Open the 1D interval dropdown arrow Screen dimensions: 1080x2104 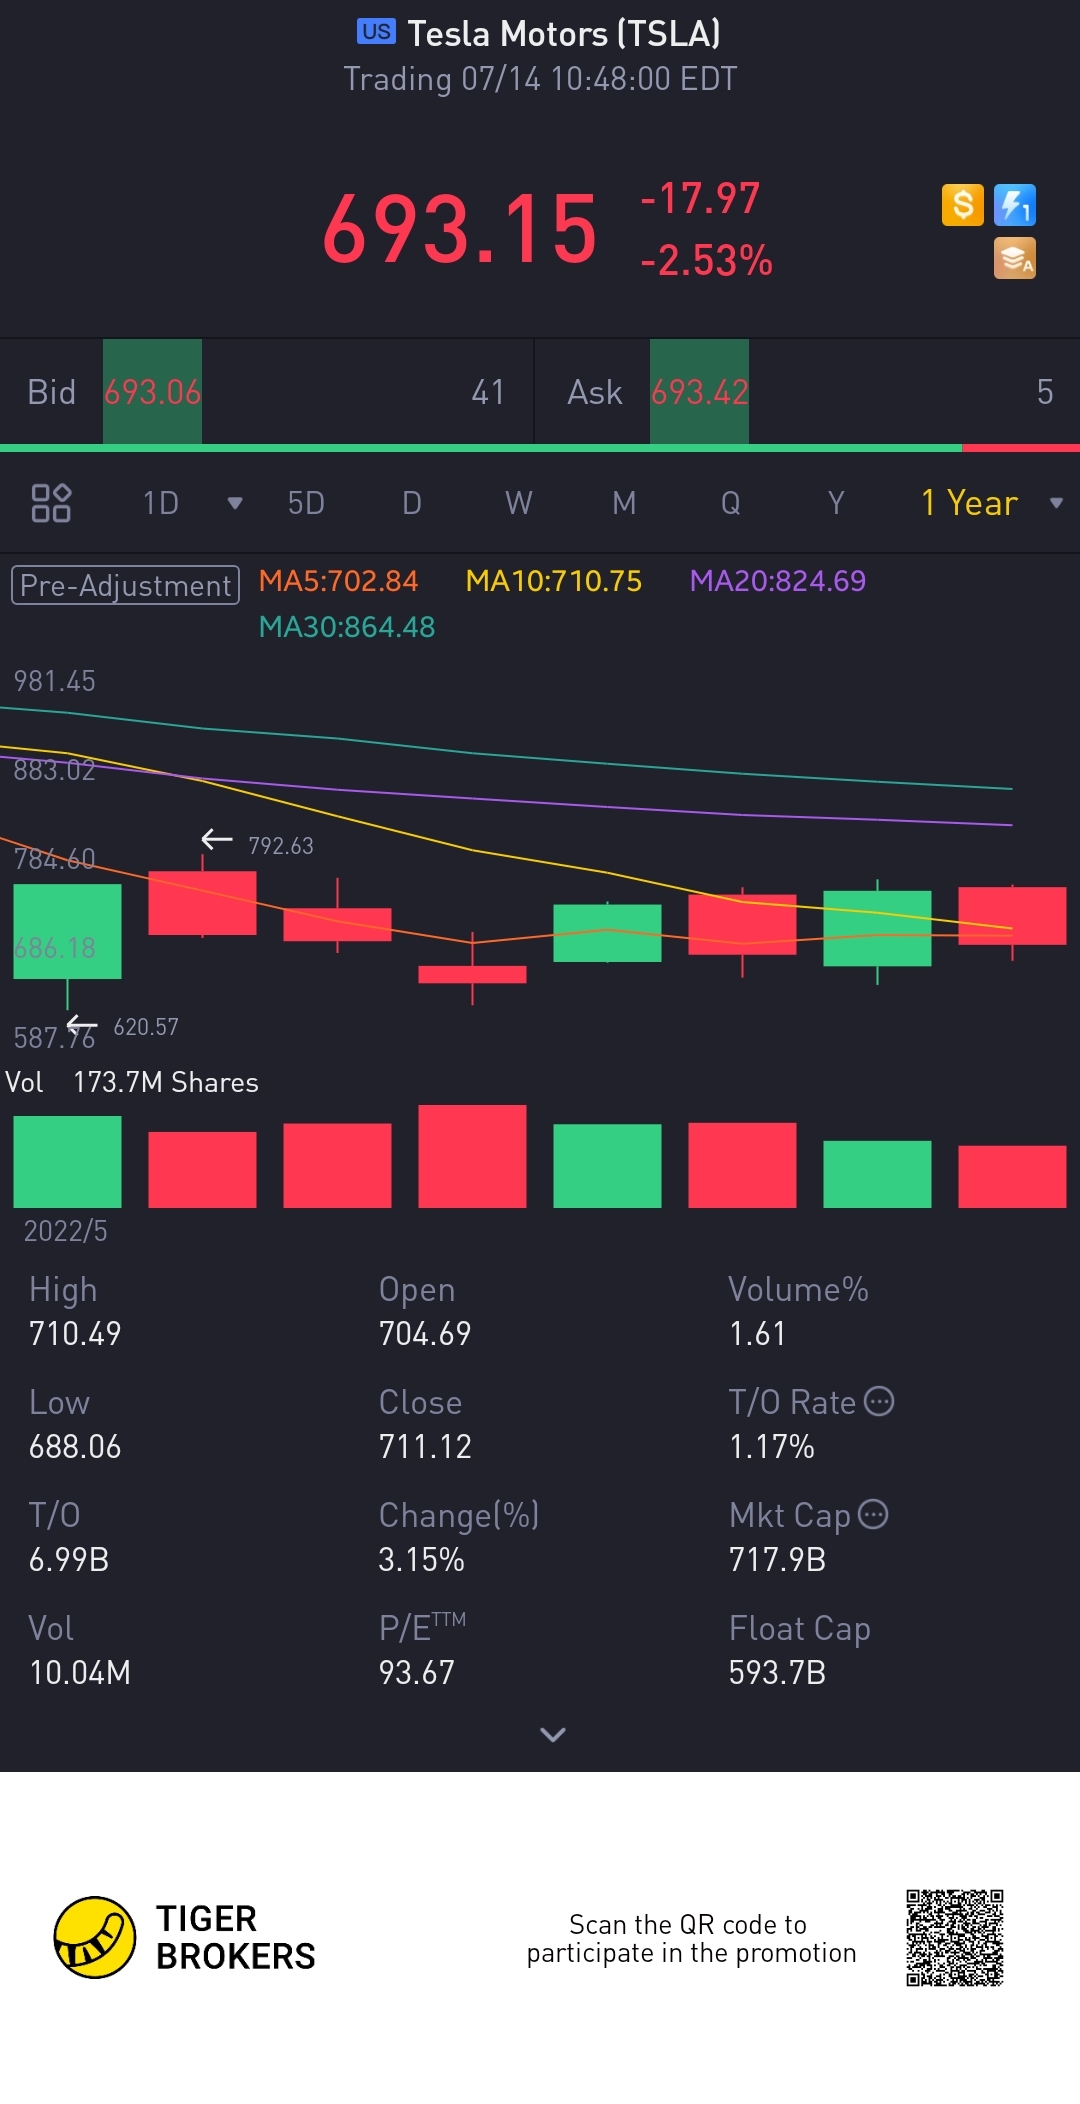[235, 503]
